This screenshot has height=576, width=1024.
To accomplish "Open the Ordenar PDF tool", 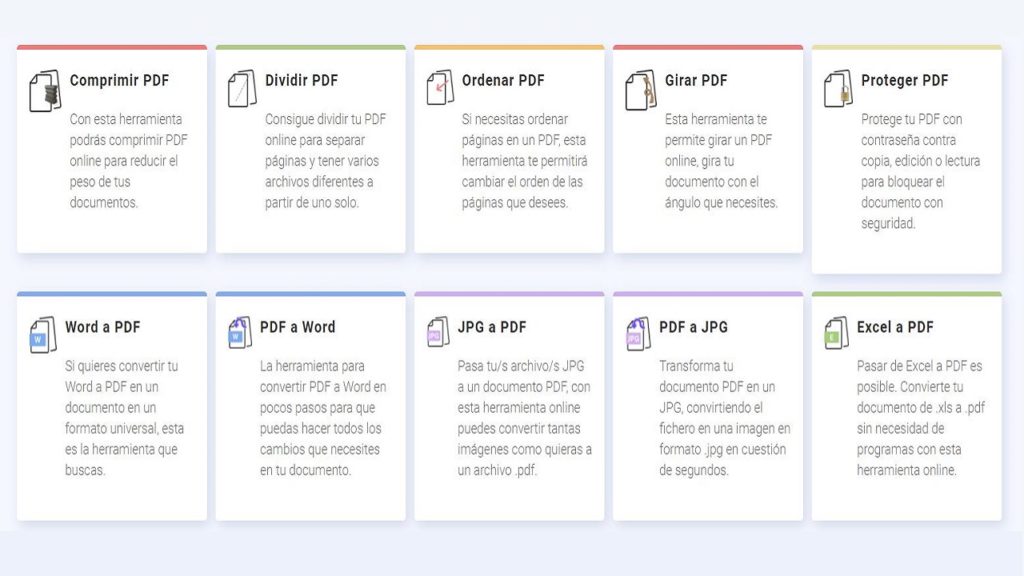I will point(503,80).
